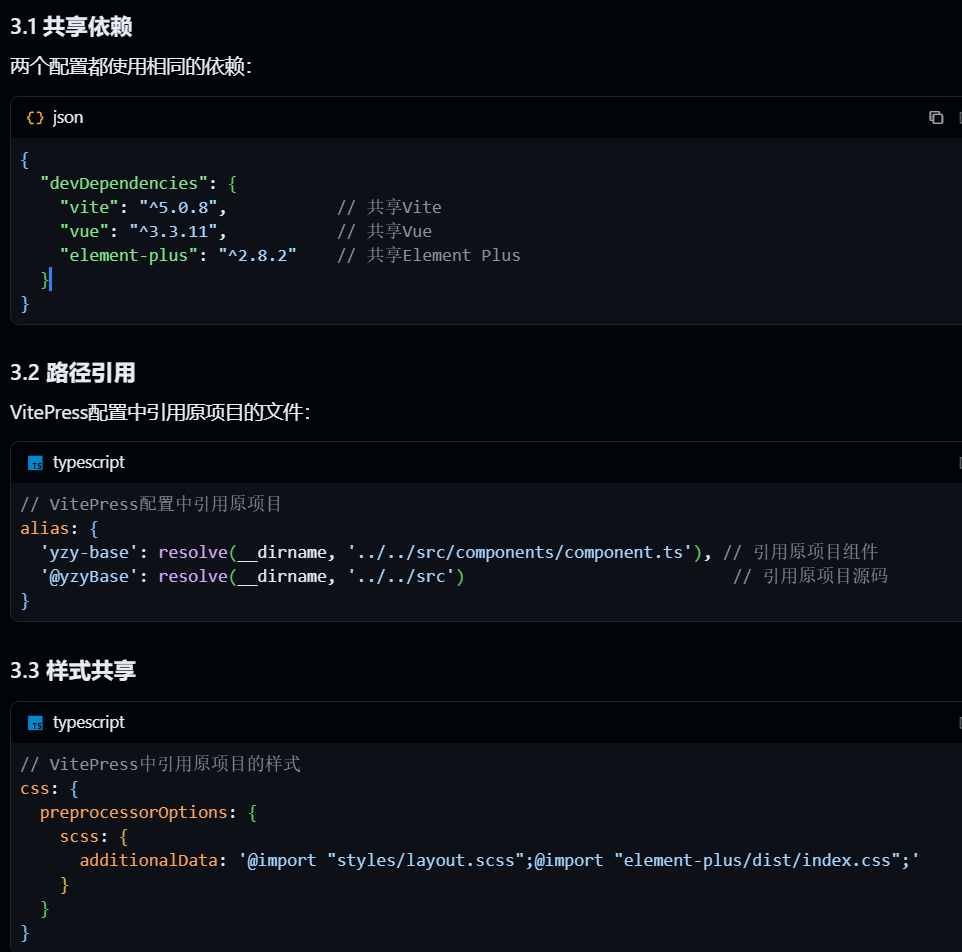Viewport: 962px width, 952px height.
Task: Click the "devDependencies" key
Action: point(124,183)
